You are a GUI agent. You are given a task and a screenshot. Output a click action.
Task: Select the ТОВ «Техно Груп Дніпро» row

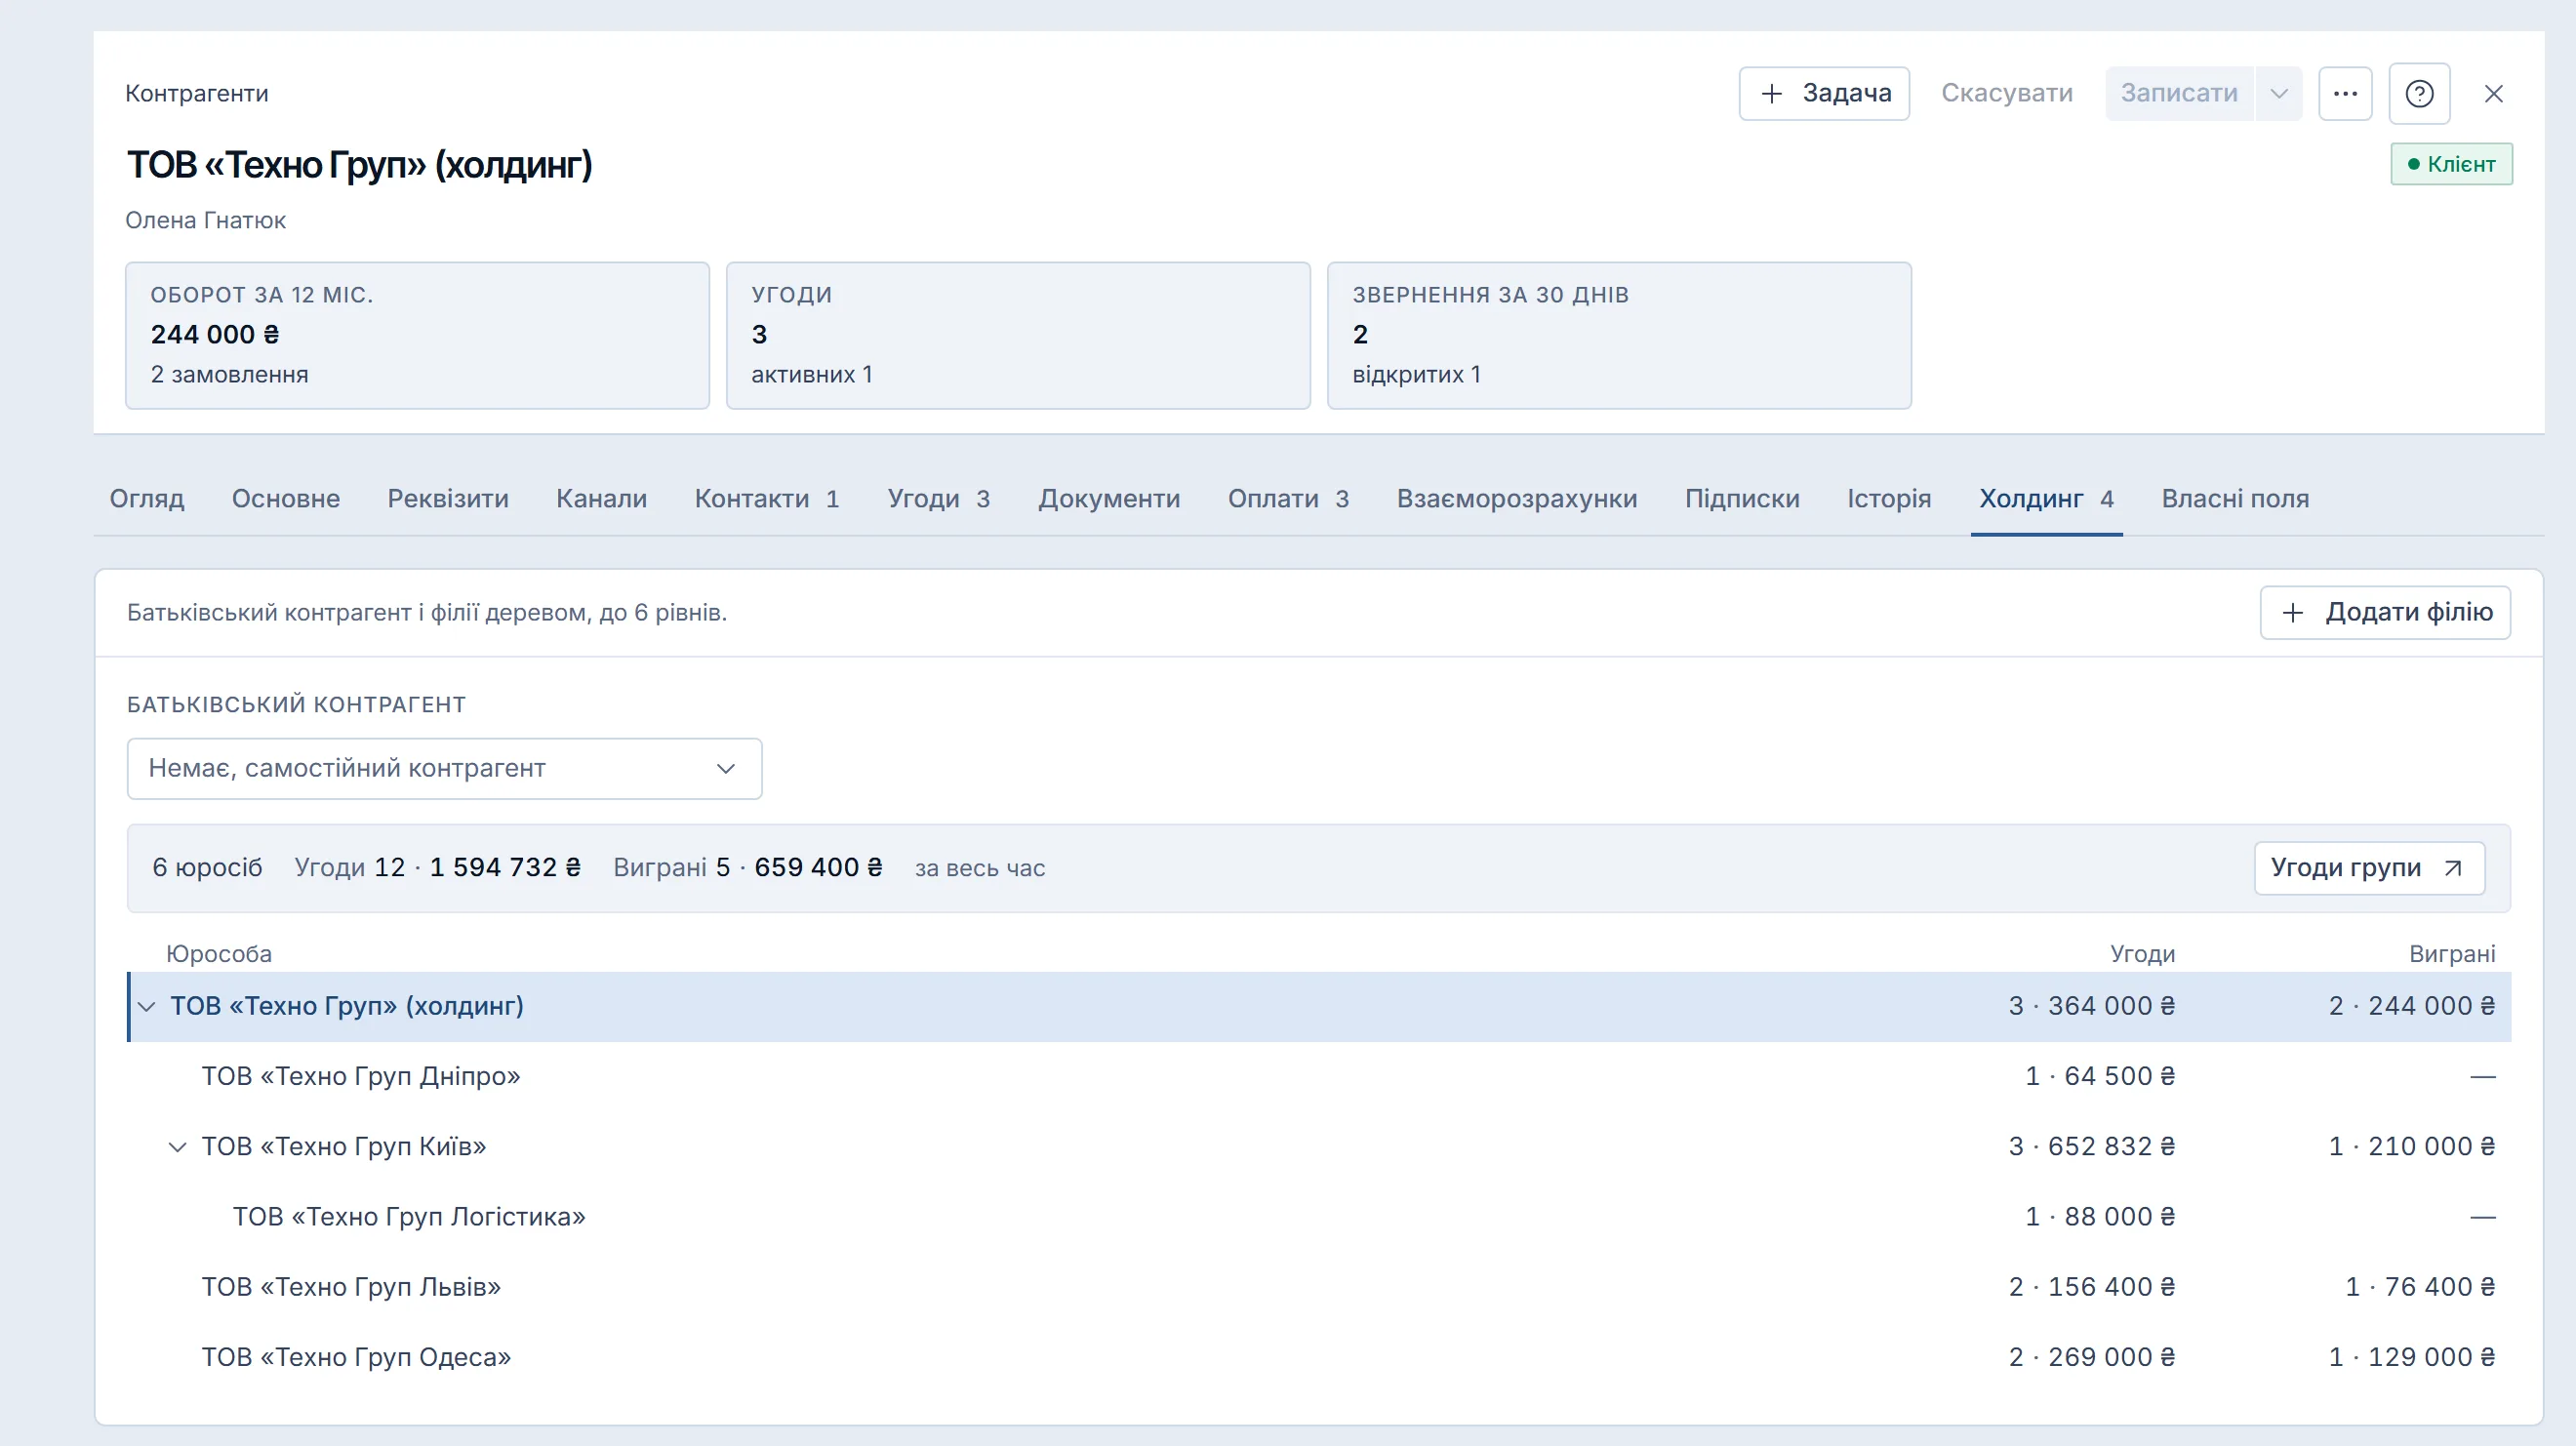pyautogui.click(x=1319, y=1076)
